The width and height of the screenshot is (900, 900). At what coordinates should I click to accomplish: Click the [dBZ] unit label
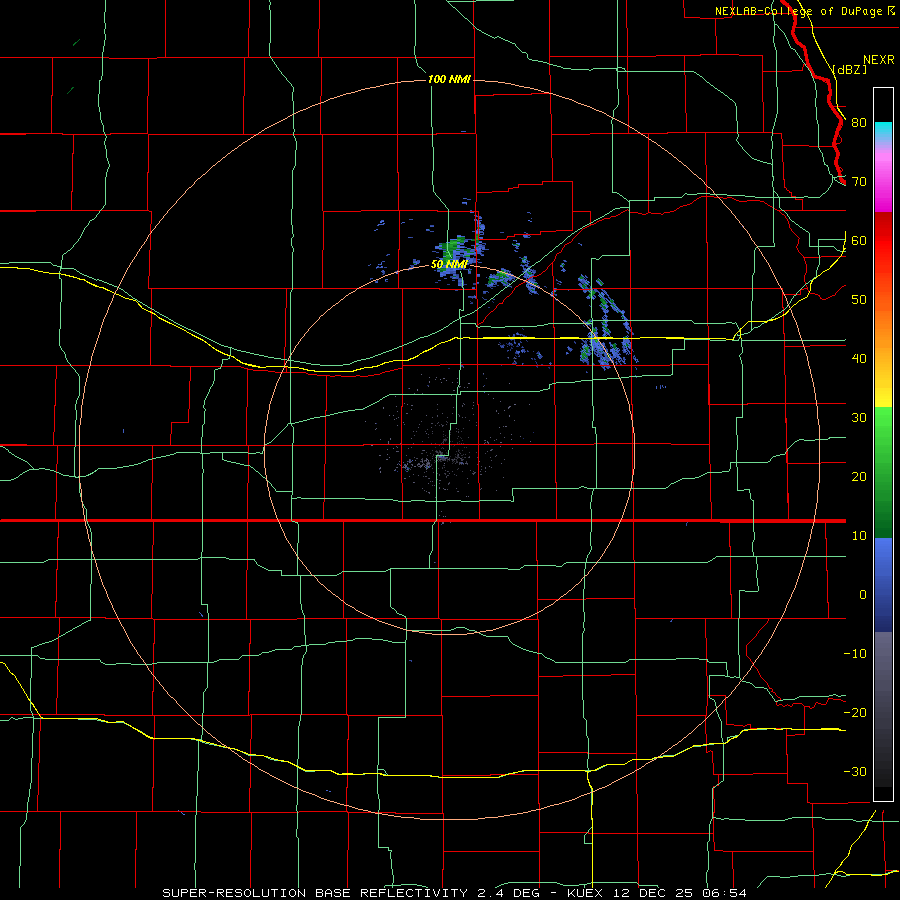(x=850, y=69)
